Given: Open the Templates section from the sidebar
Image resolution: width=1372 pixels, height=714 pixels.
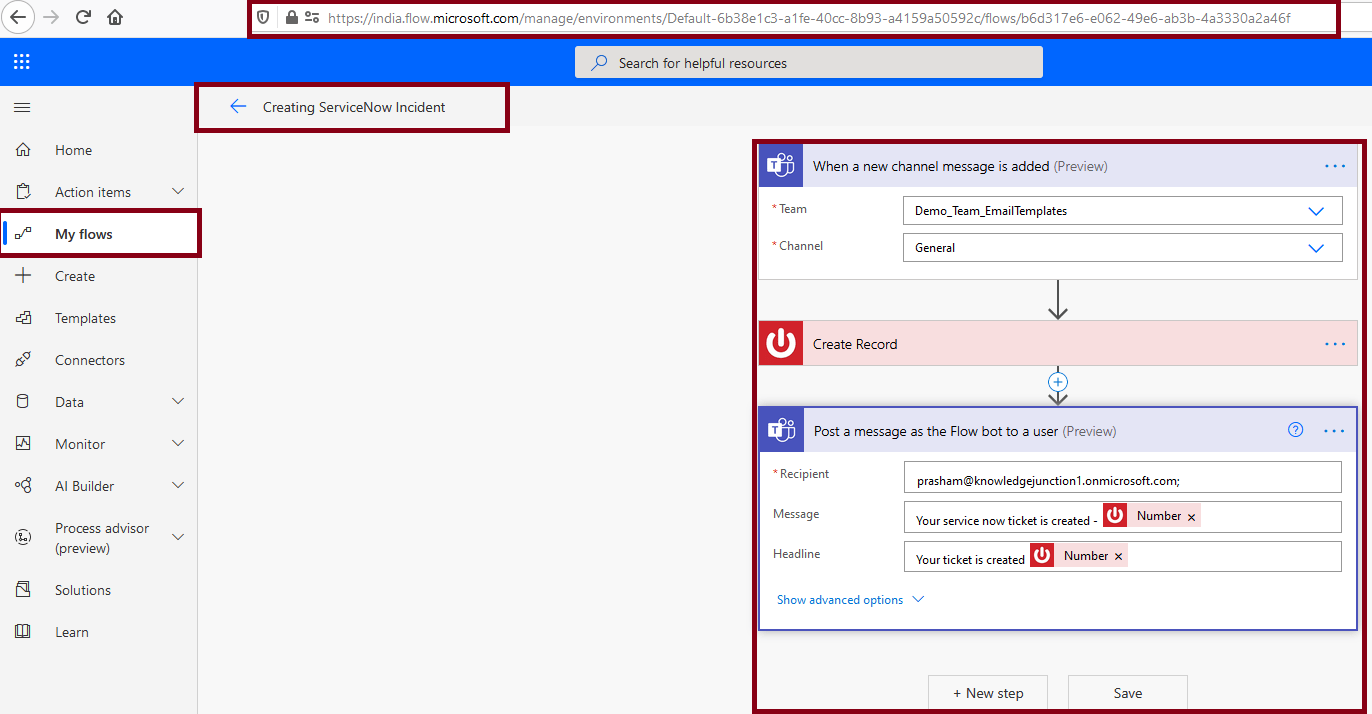Looking at the screenshot, I should tap(86, 317).
